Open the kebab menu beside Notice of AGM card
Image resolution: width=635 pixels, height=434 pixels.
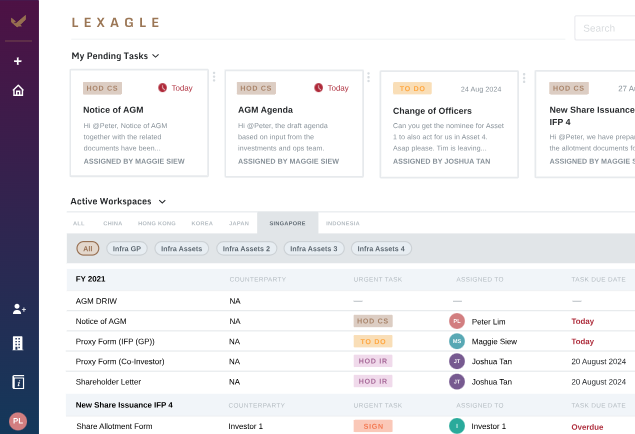[214, 77]
